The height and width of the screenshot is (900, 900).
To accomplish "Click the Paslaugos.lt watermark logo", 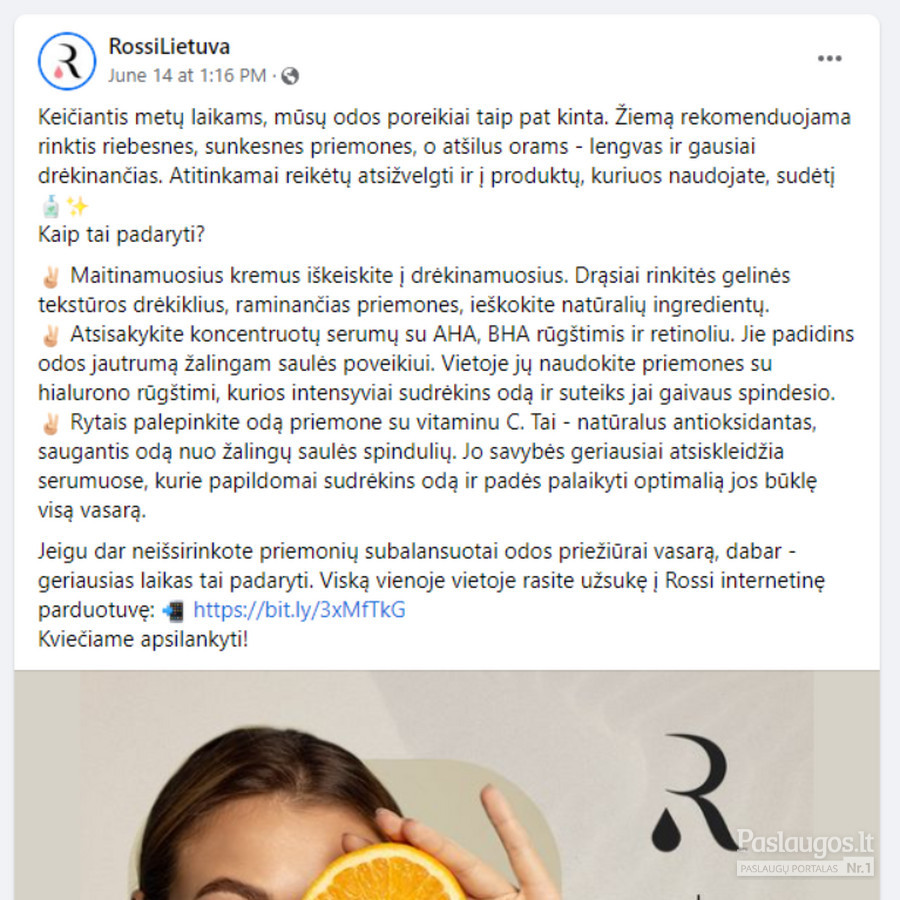I will coord(805,843).
